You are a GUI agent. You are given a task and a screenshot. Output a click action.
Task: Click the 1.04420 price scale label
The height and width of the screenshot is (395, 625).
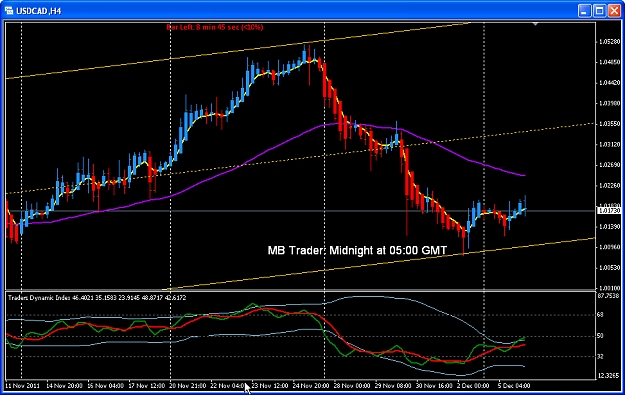tap(610, 83)
